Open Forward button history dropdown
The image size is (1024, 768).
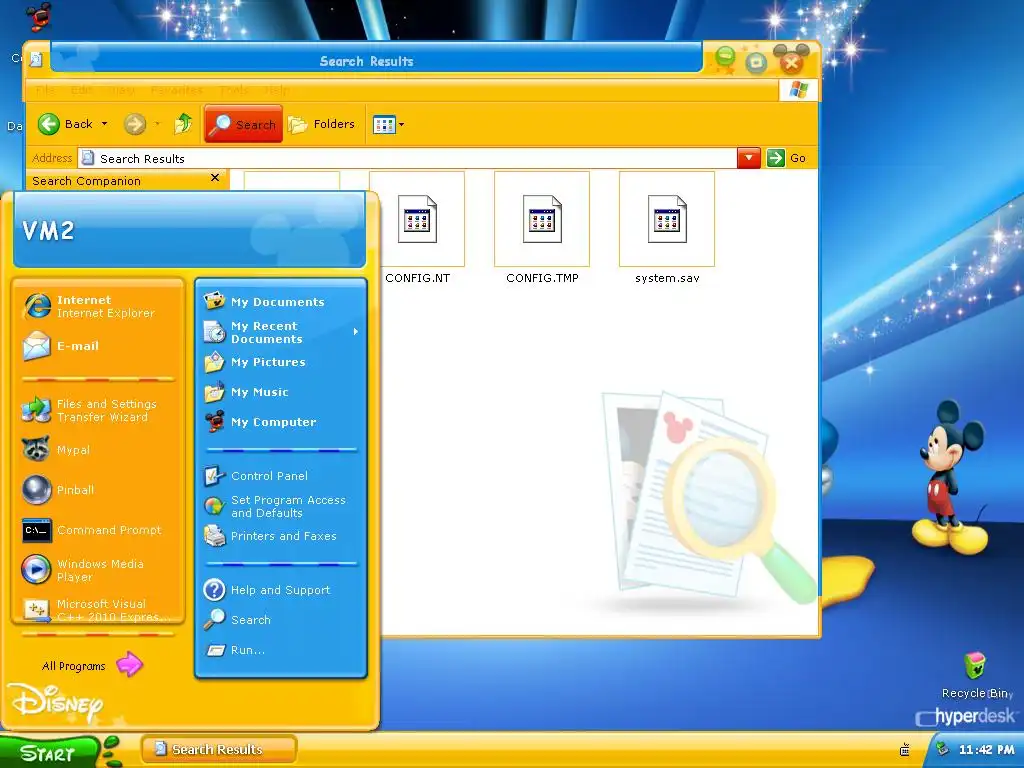(x=157, y=123)
